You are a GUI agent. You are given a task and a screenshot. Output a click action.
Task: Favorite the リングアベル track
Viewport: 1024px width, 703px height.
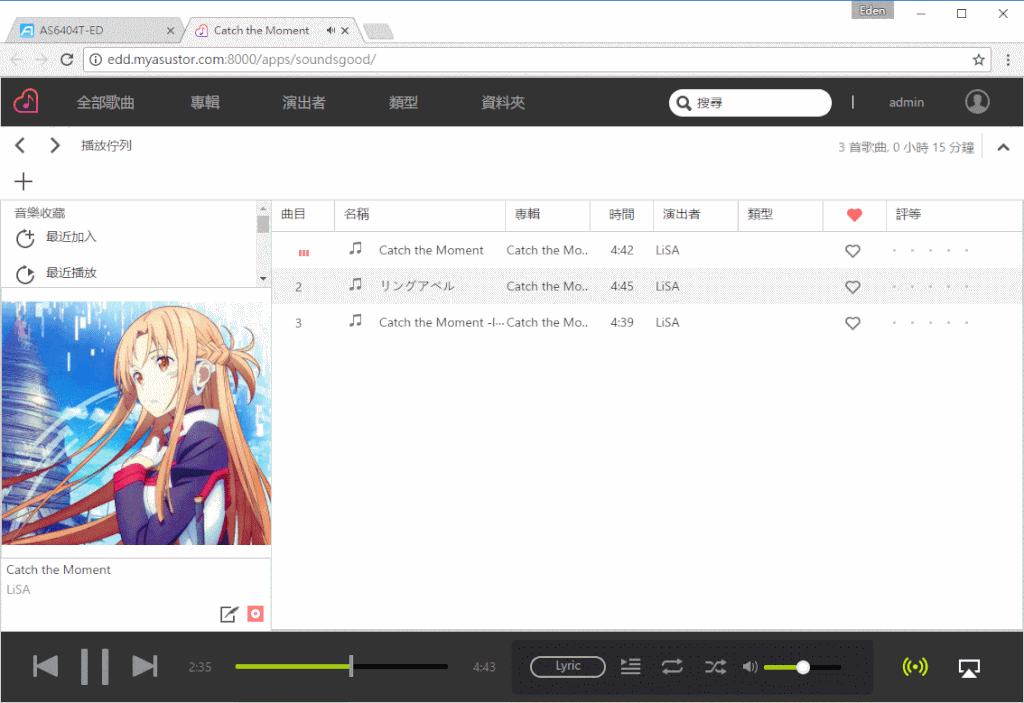pyautogui.click(x=852, y=287)
